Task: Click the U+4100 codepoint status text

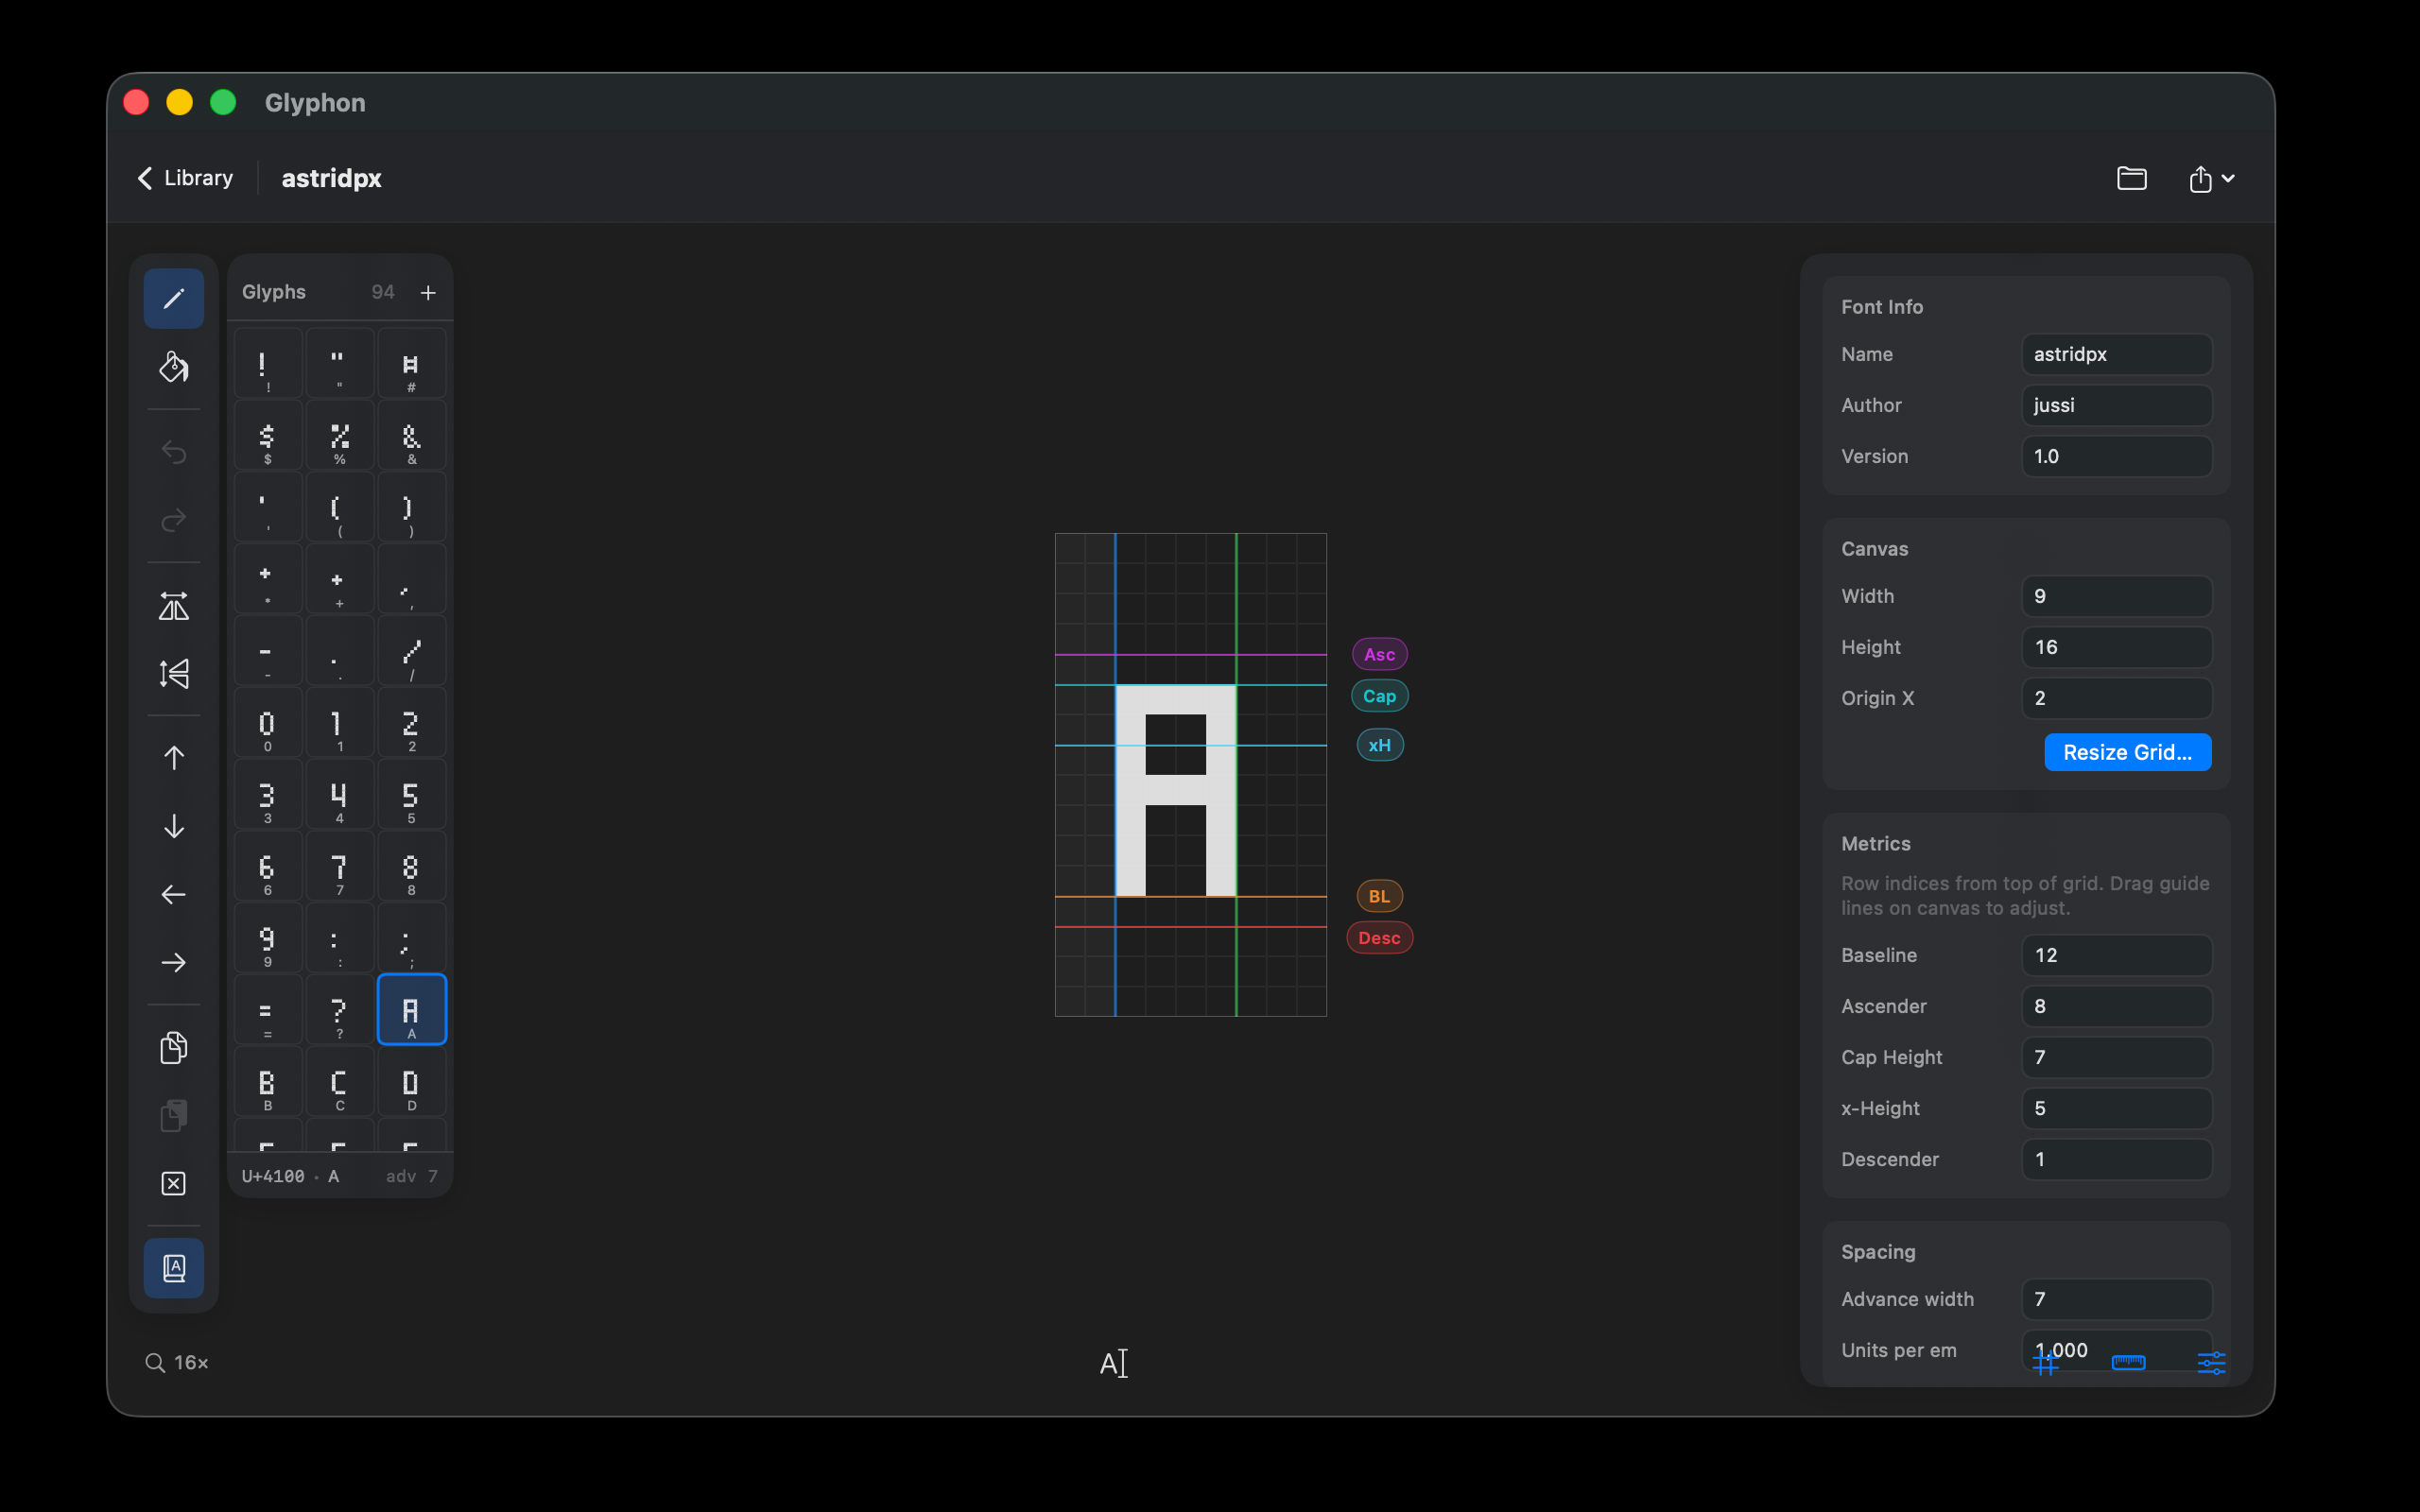Action: [273, 1176]
